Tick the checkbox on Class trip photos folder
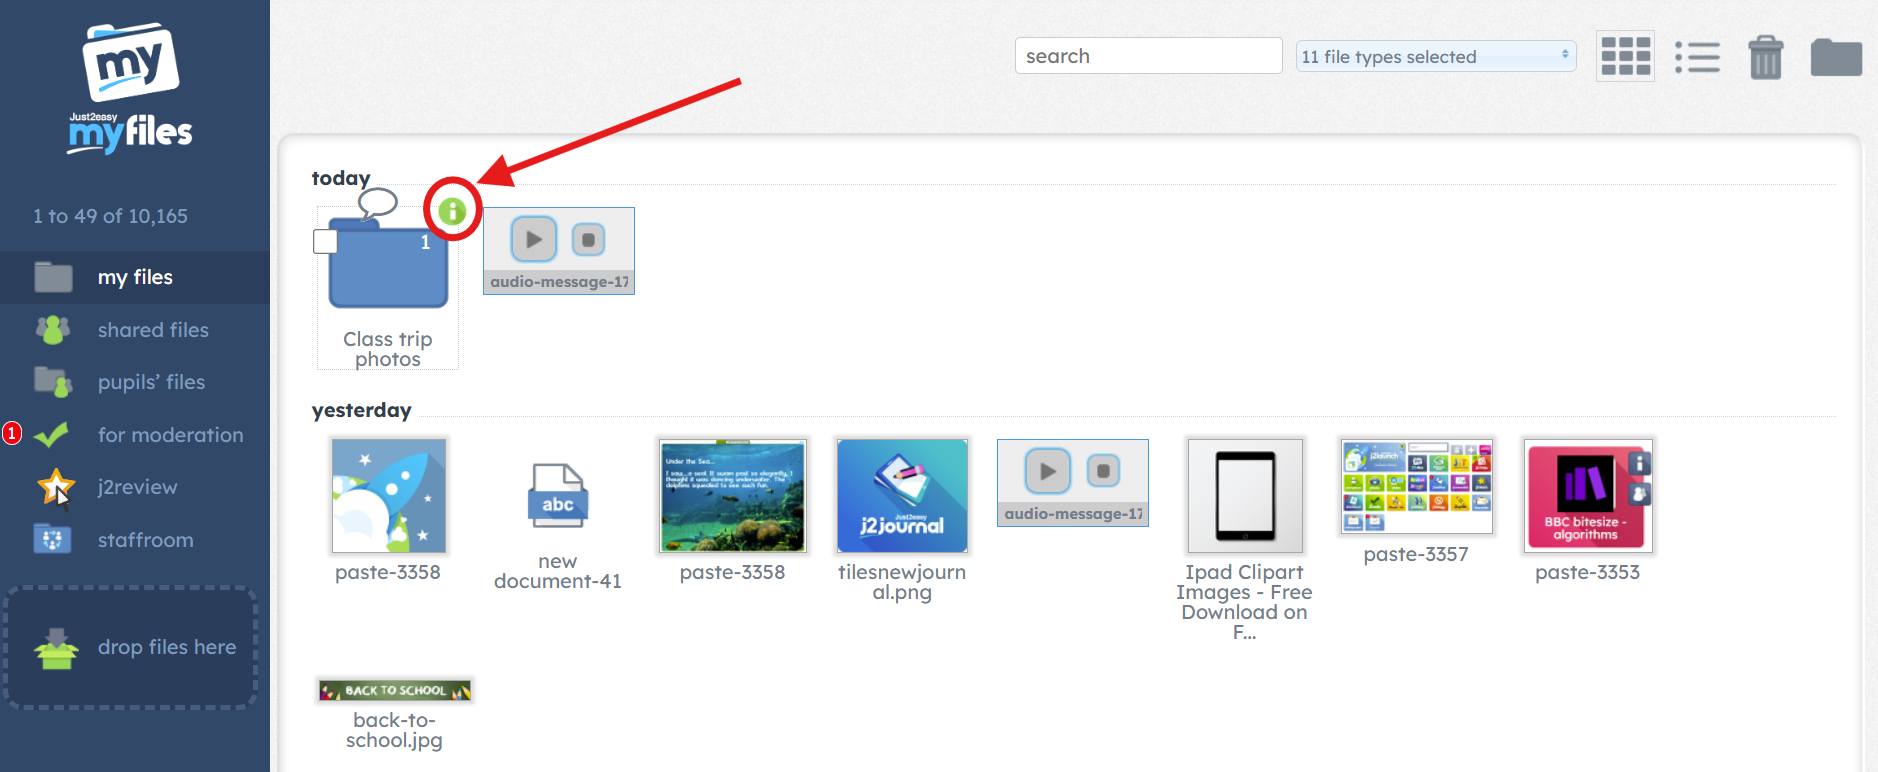Viewport: 1878px width, 772px height. (325, 241)
